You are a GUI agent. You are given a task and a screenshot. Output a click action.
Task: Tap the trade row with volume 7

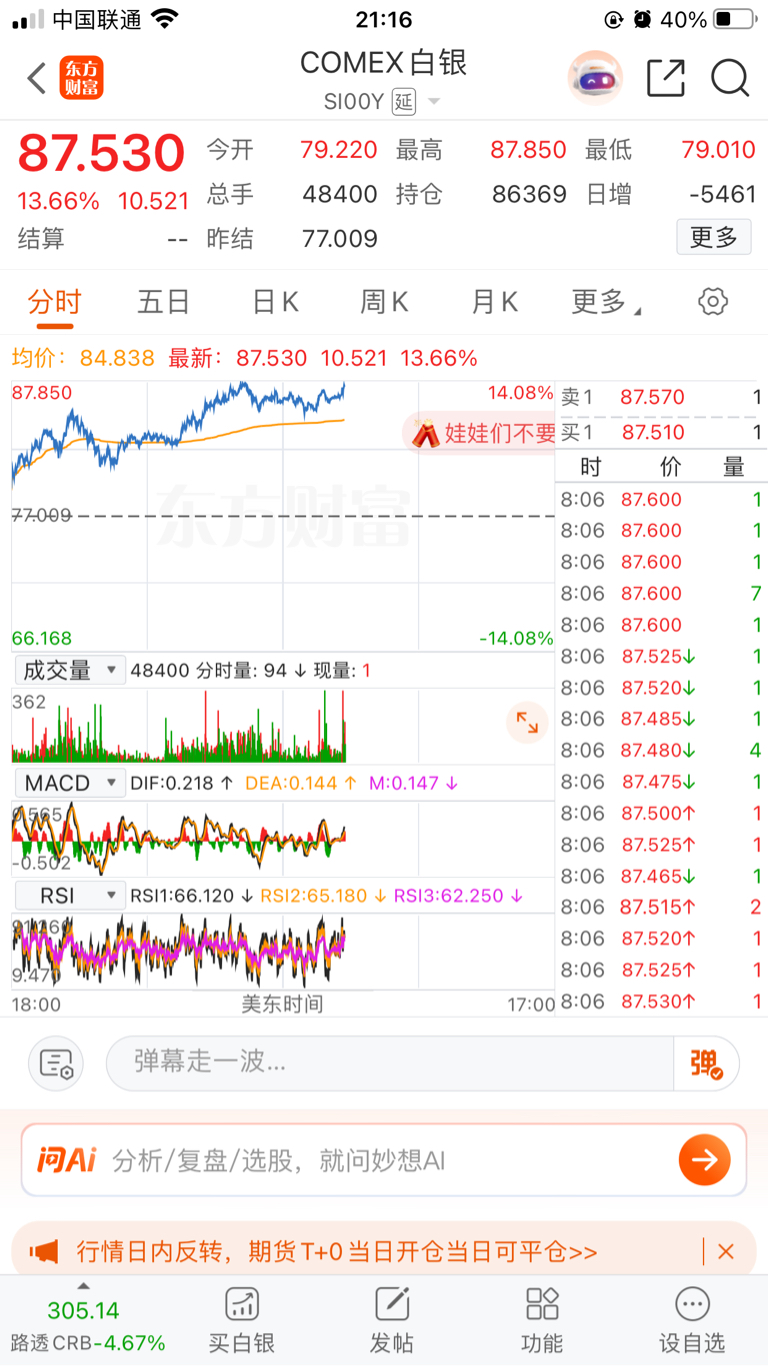(x=661, y=593)
